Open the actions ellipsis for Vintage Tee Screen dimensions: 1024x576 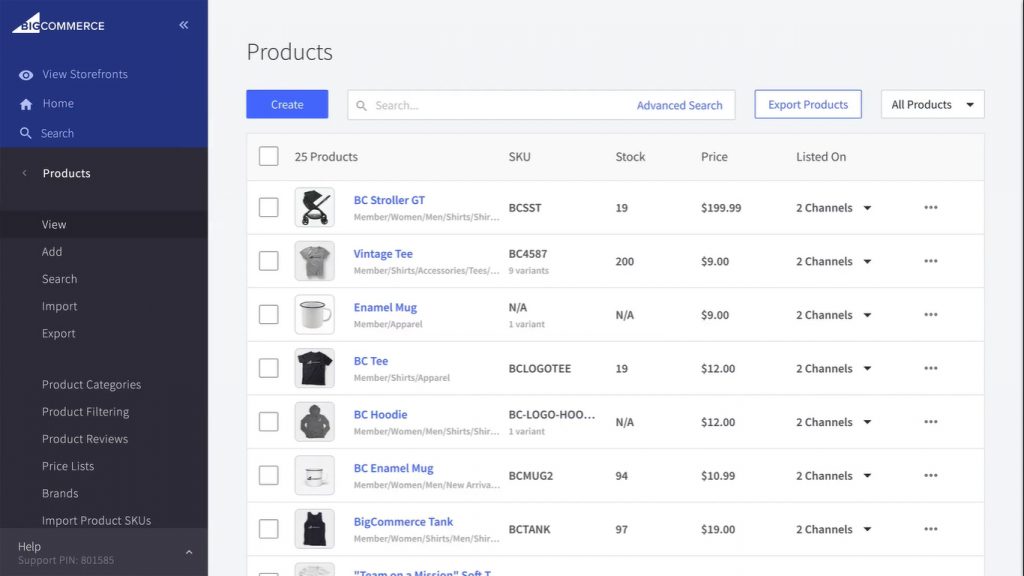(x=931, y=261)
